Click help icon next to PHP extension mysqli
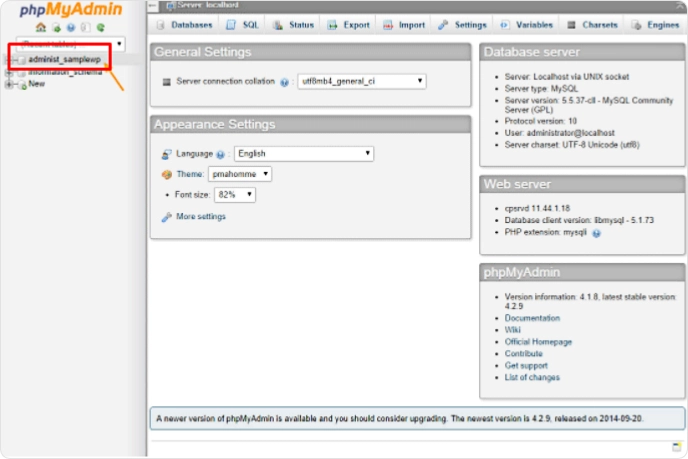Viewport: 688px width, 459px height. (596, 233)
